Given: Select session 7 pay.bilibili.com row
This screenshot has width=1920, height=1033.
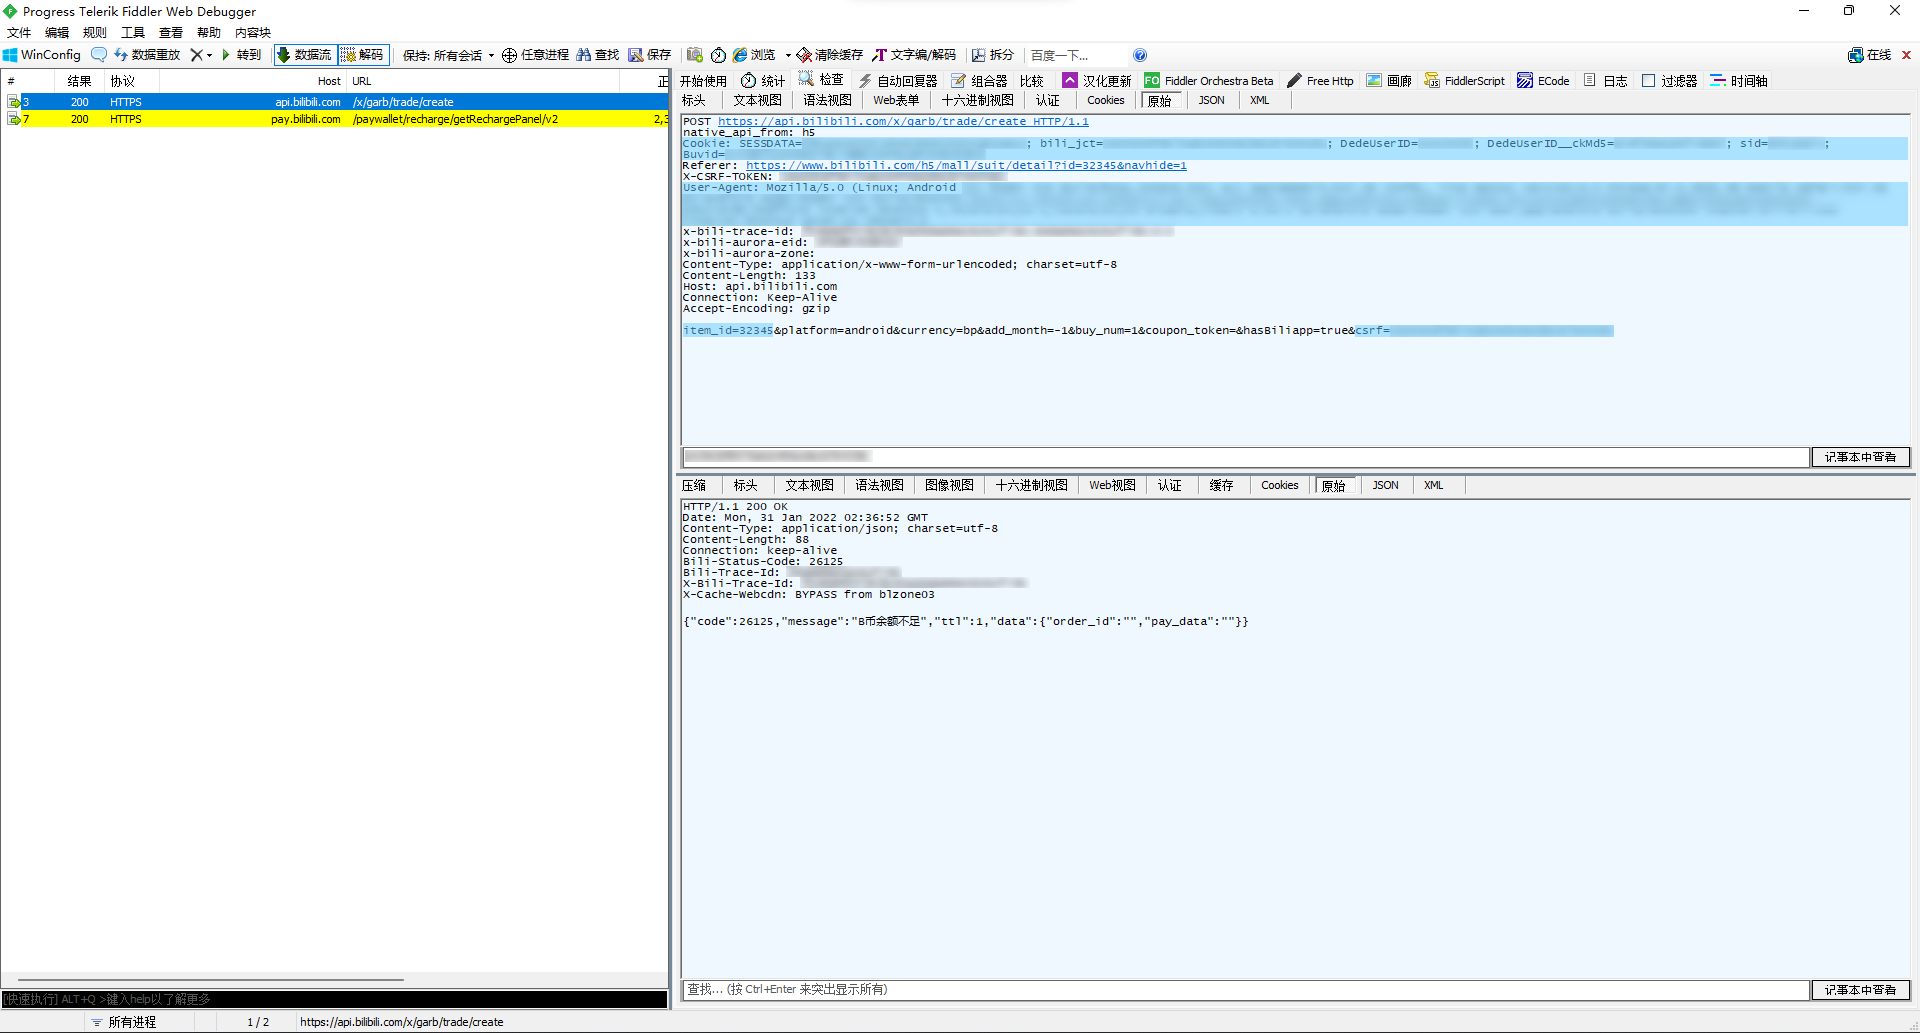Looking at the screenshot, I should click(x=334, y=119).
